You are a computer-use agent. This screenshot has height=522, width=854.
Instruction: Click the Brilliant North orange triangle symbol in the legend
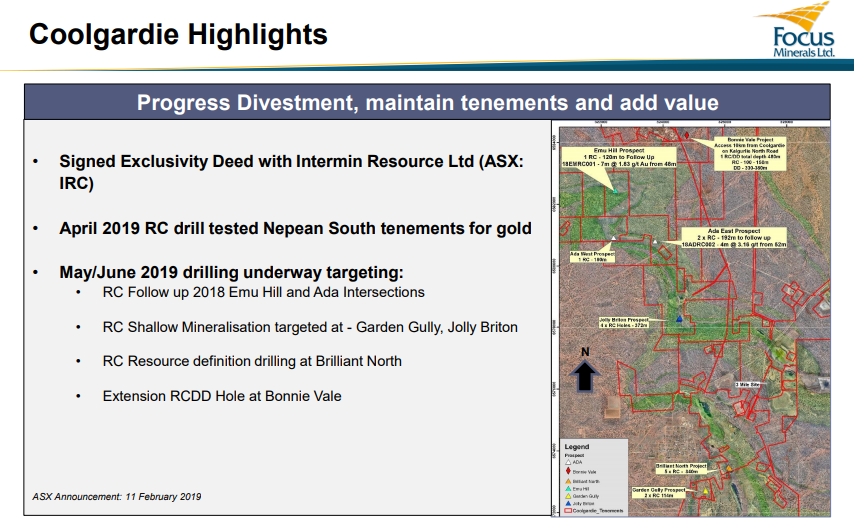point(568,481)
